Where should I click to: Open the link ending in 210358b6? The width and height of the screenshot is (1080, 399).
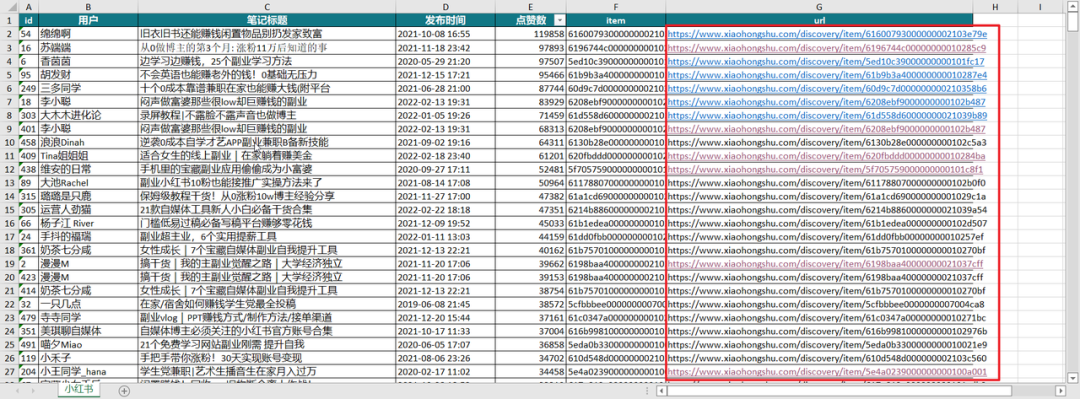click(x=827, y=89)
